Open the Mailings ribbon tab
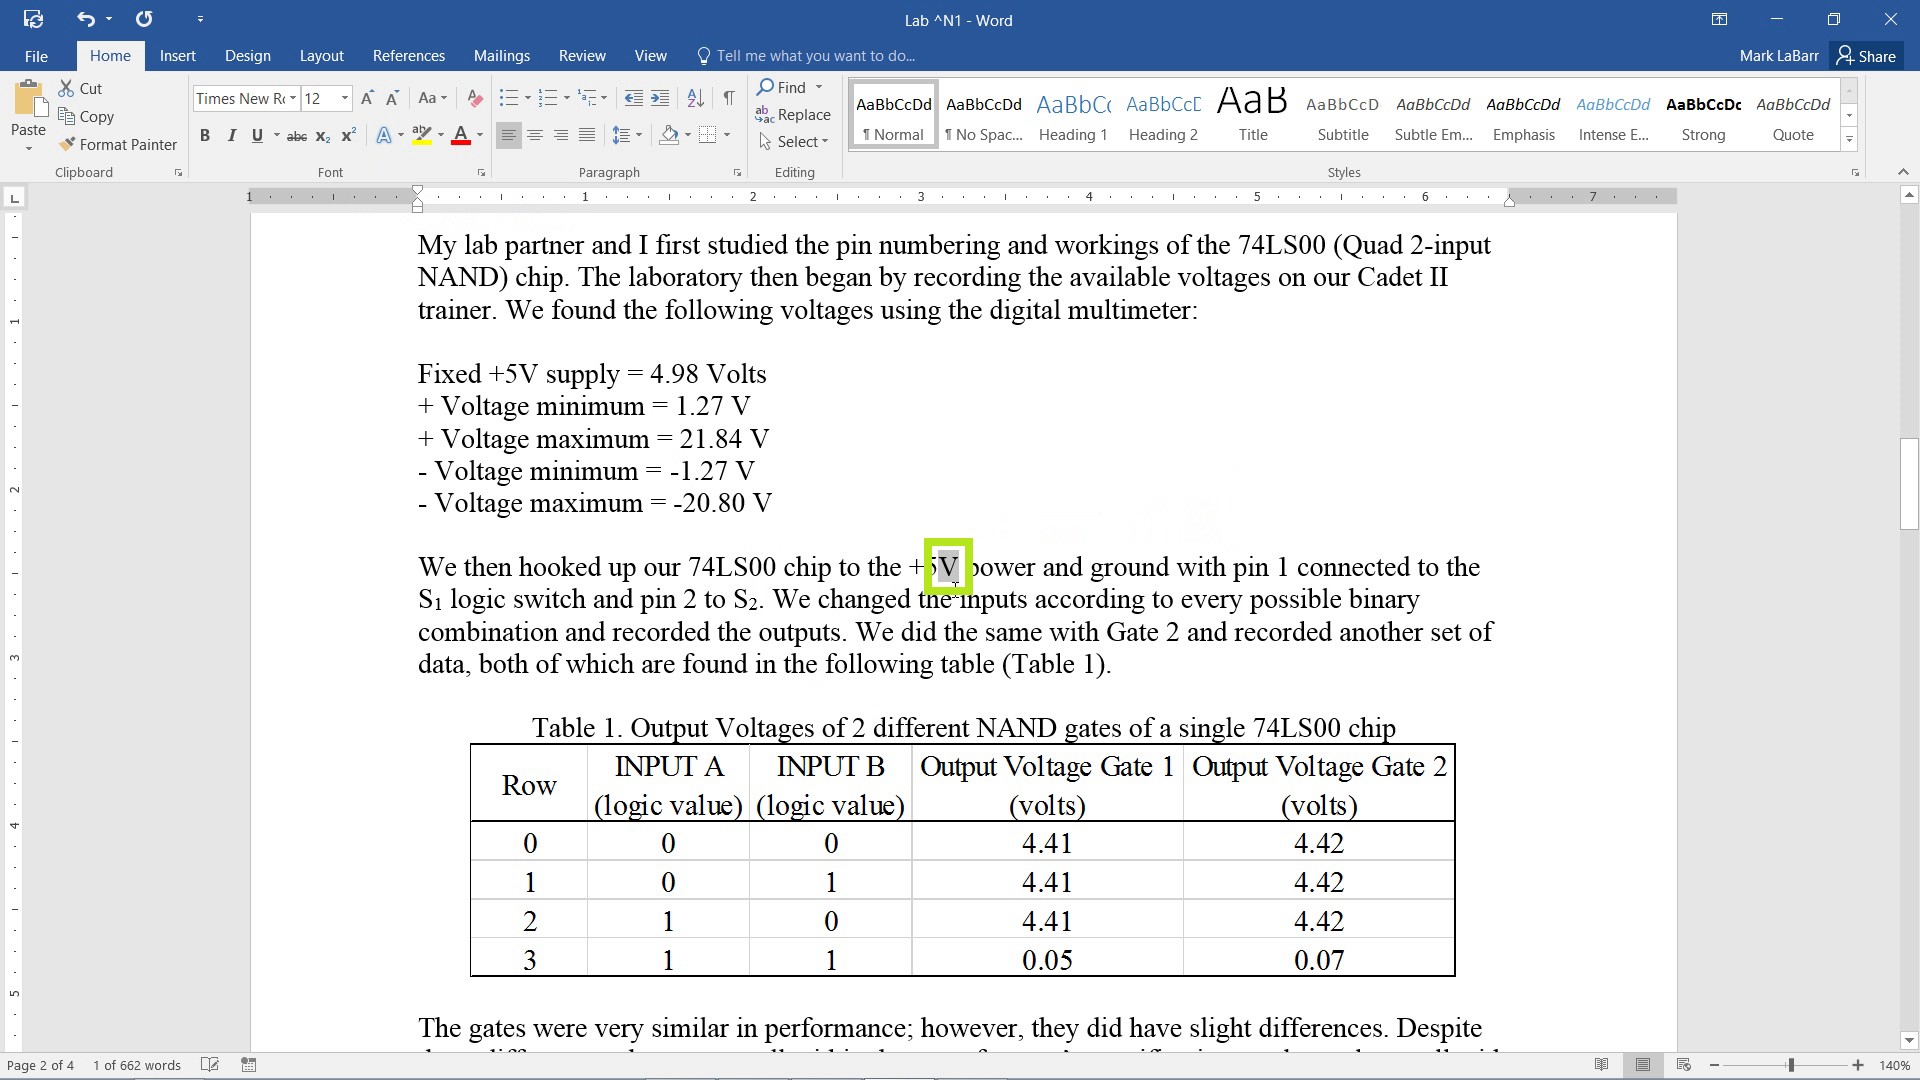1920x1080 pixels. tap(501, 55)
